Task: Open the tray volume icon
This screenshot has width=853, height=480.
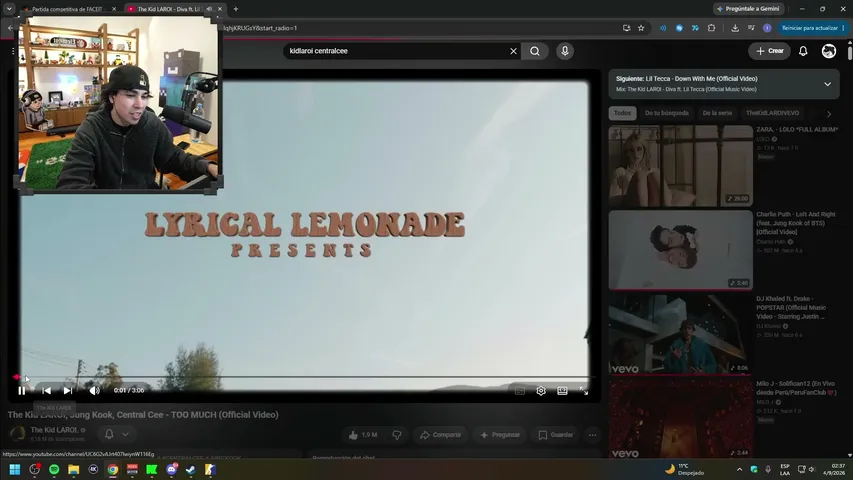Action: tap(812, 469)
